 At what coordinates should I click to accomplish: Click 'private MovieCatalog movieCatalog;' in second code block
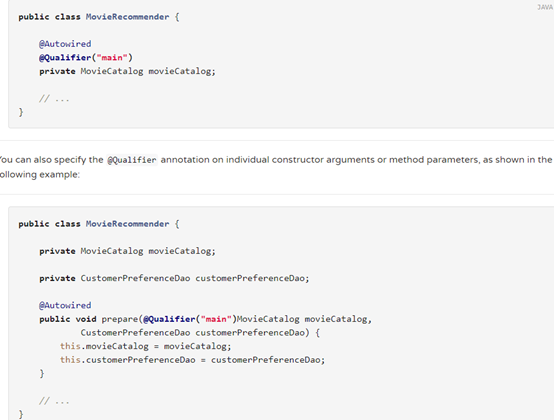click(127, 251)
